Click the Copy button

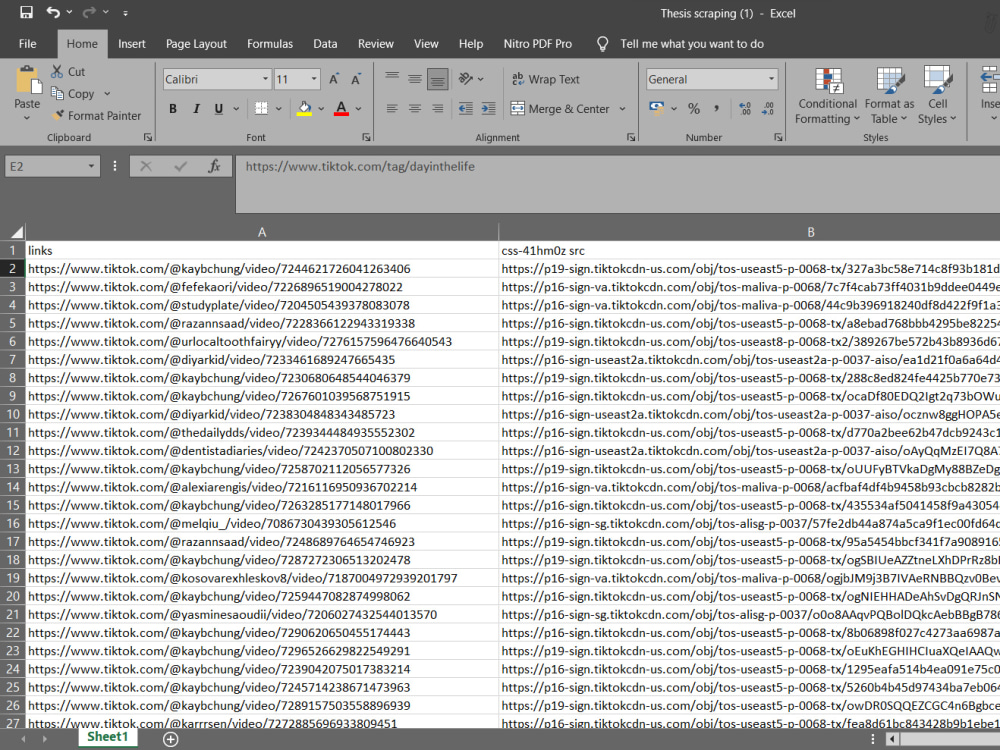[73, 94]
